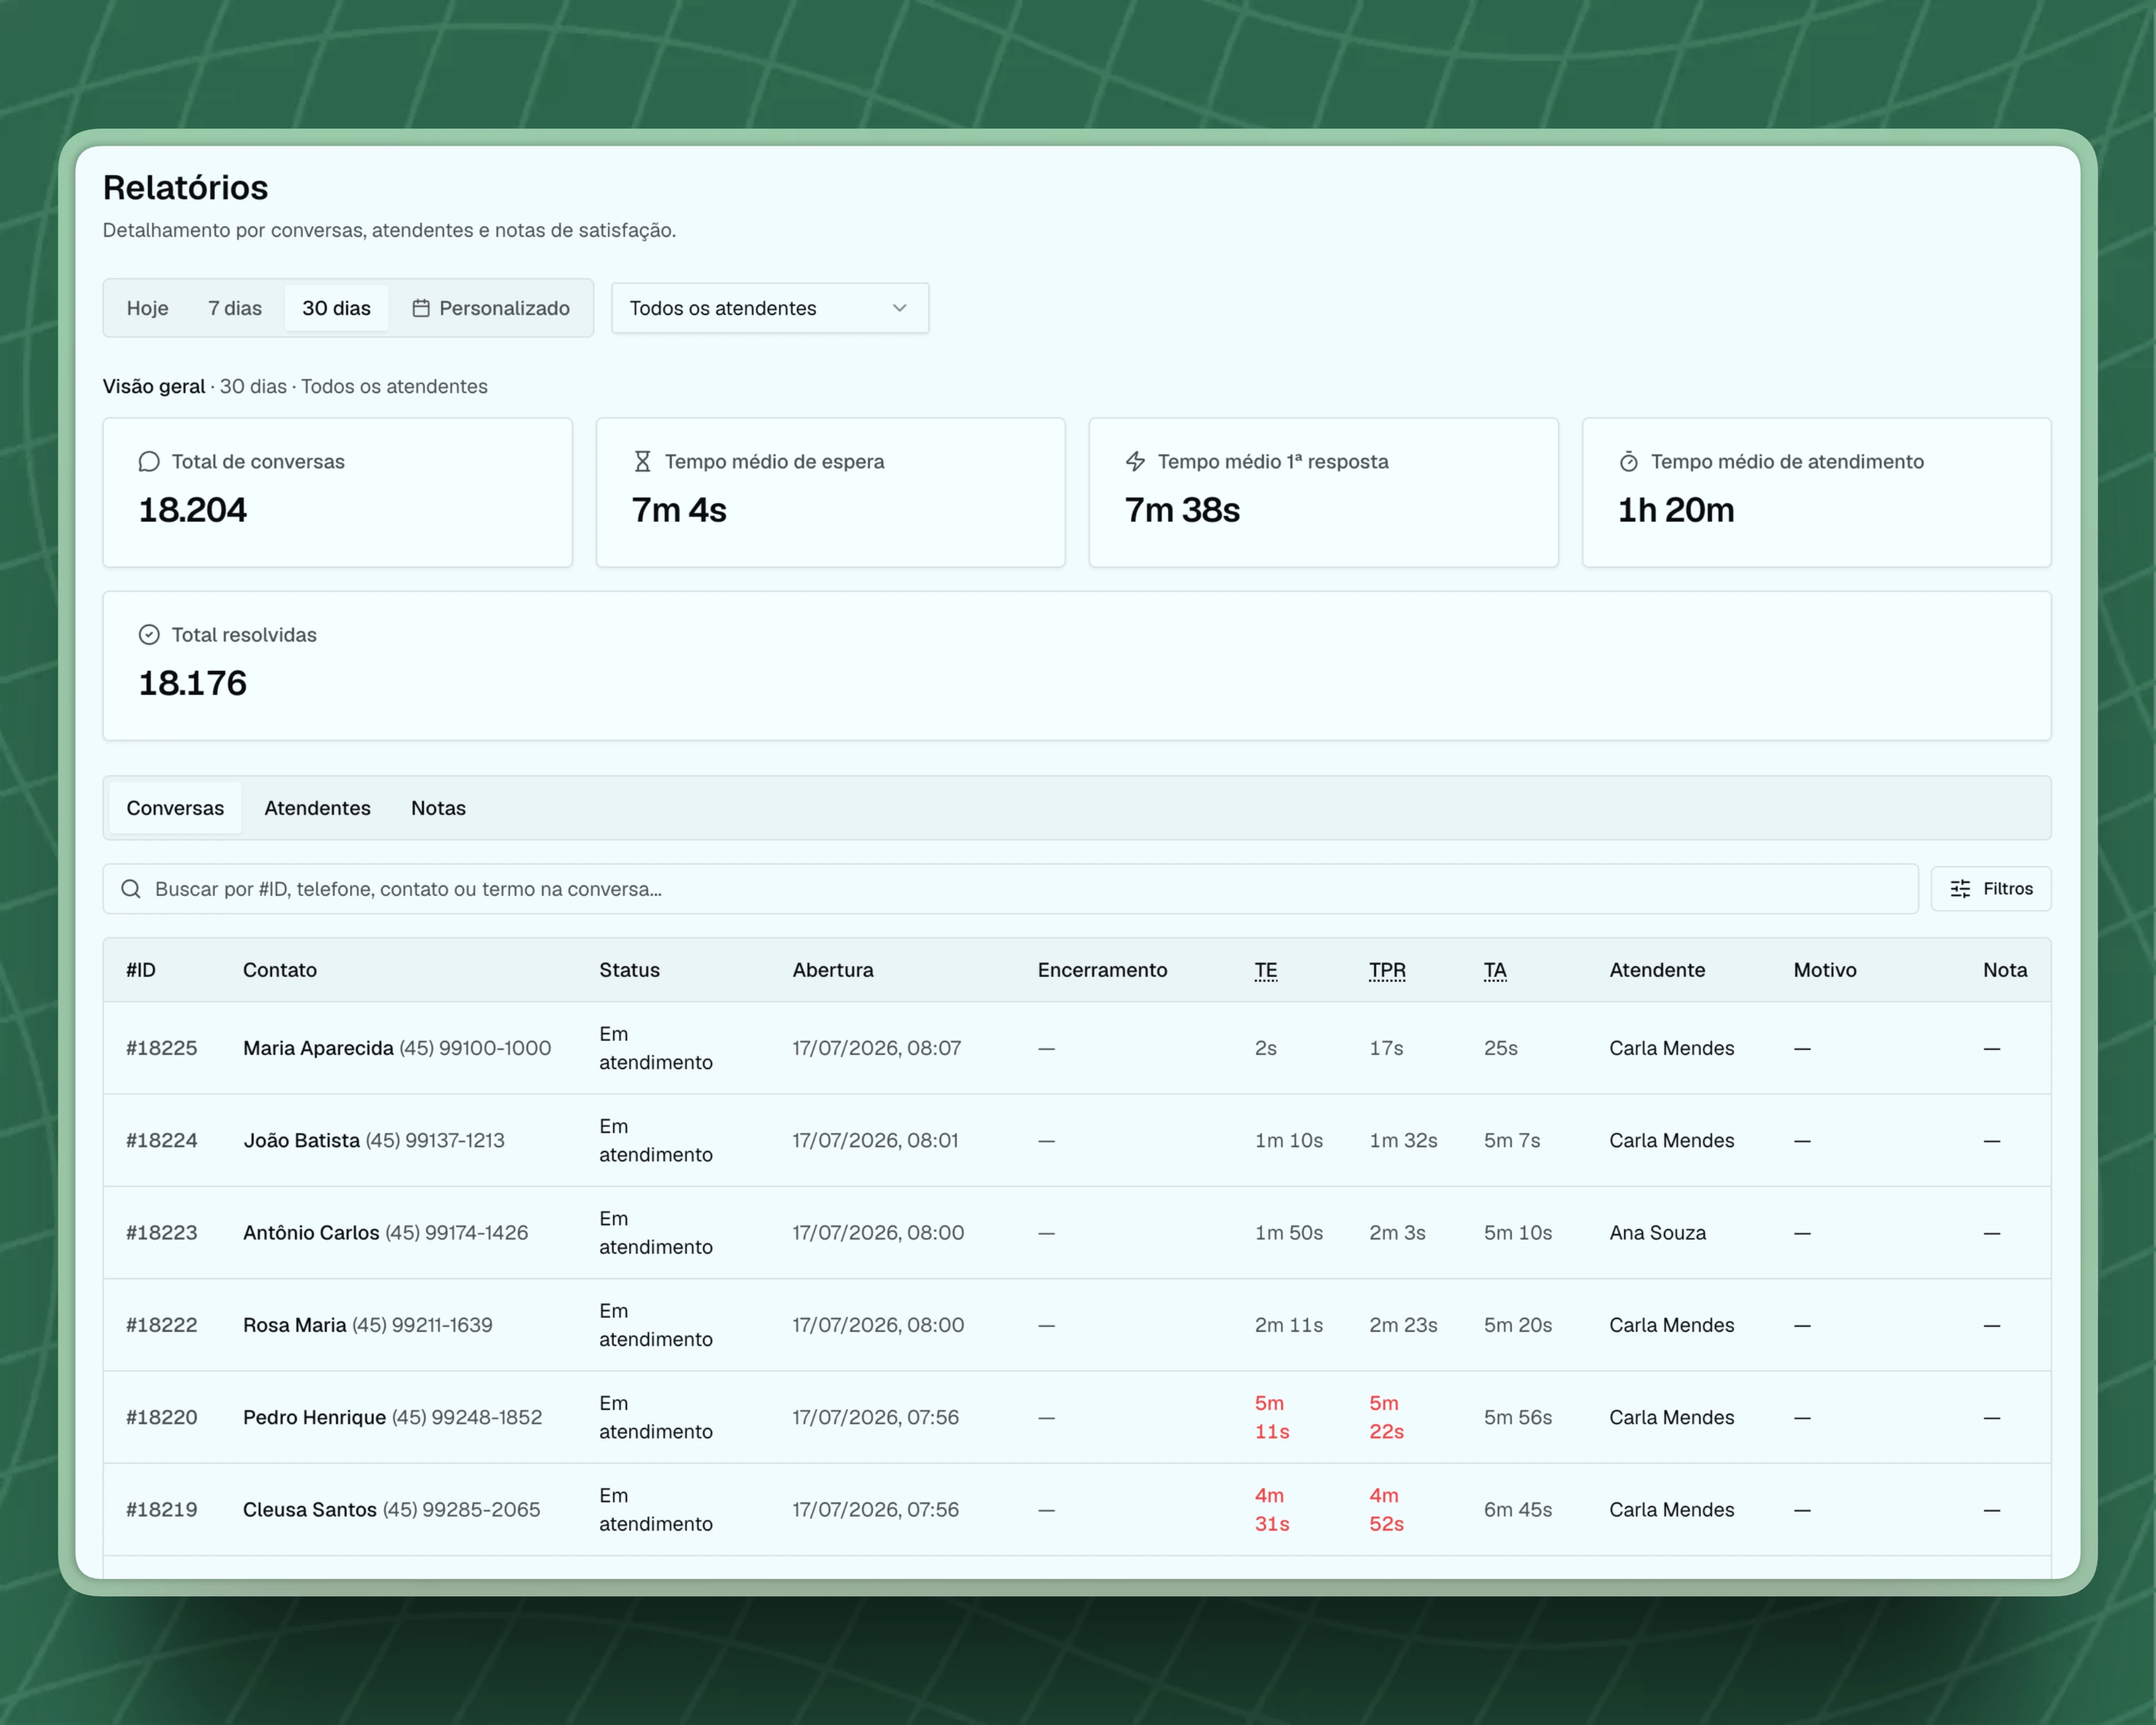Switch to the Conversas tab
The width and height of the screenshot is (2156, 1725).
[175, 808]
